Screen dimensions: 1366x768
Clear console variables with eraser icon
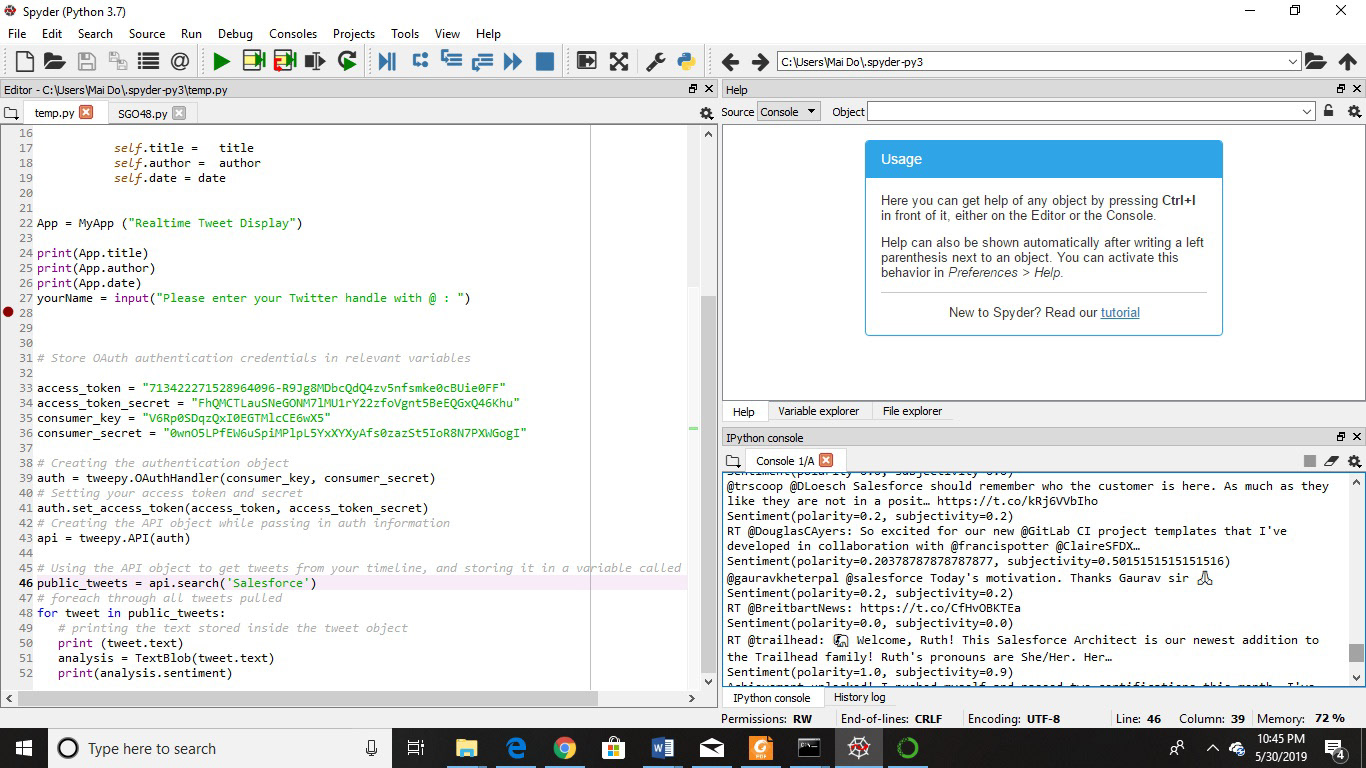pos(1331,461)
